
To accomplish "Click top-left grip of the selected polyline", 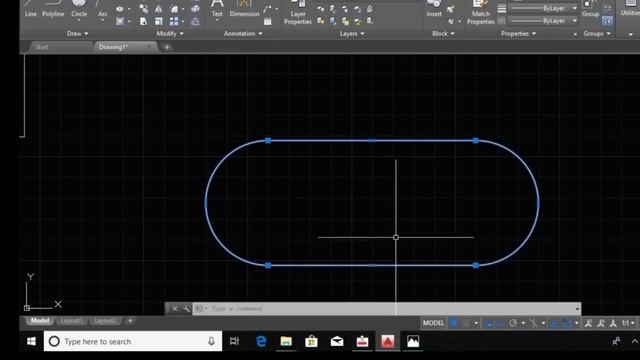I will pos(268,140).
